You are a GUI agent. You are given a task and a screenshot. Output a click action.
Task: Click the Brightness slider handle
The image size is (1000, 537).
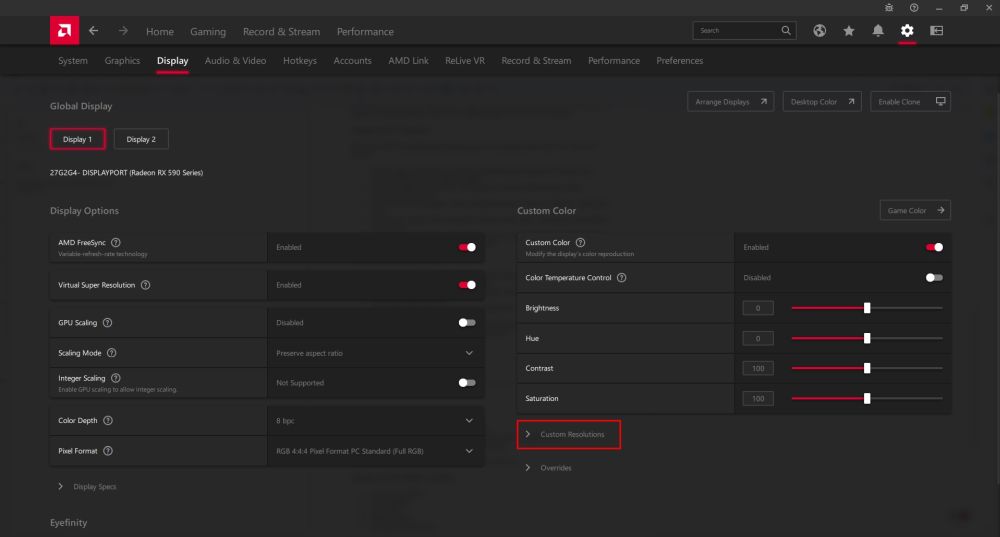pyautogui.click(x=867, y=308)
